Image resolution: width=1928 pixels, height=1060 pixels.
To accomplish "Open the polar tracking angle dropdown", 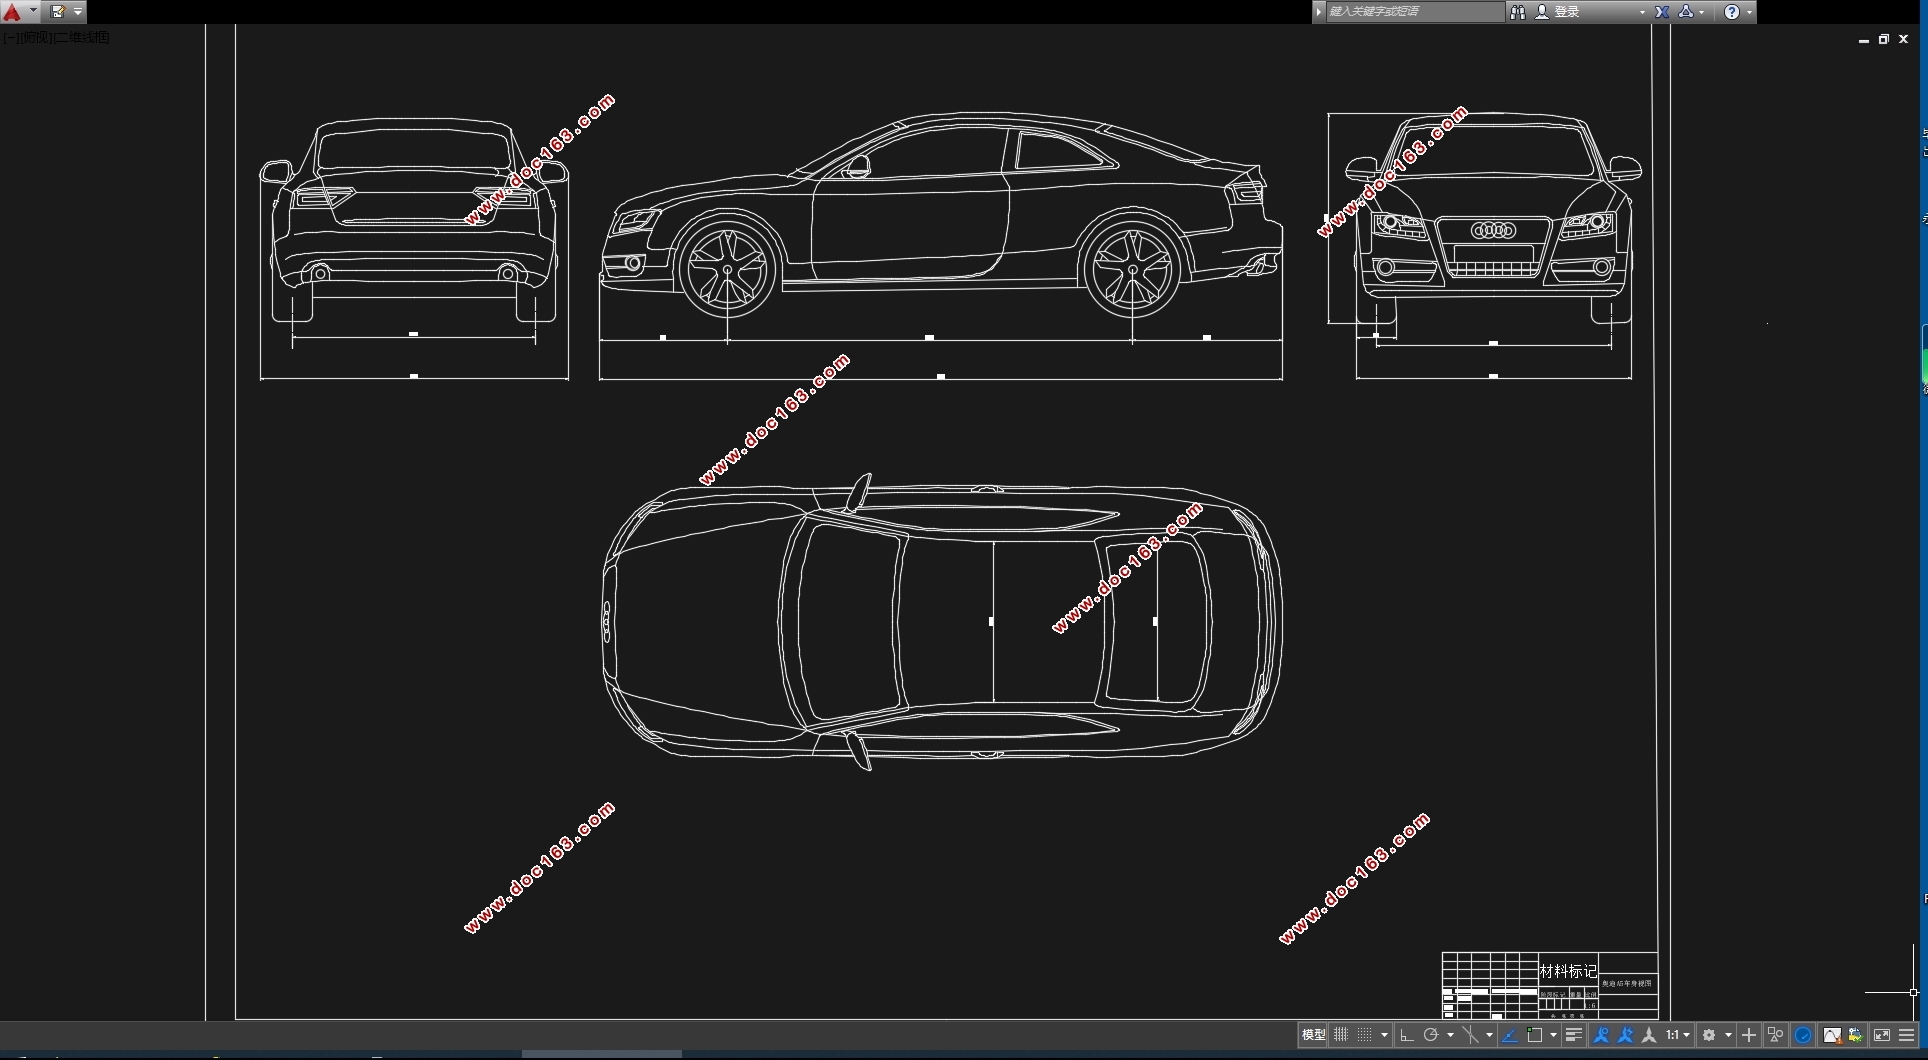I will point(1450,1035).
